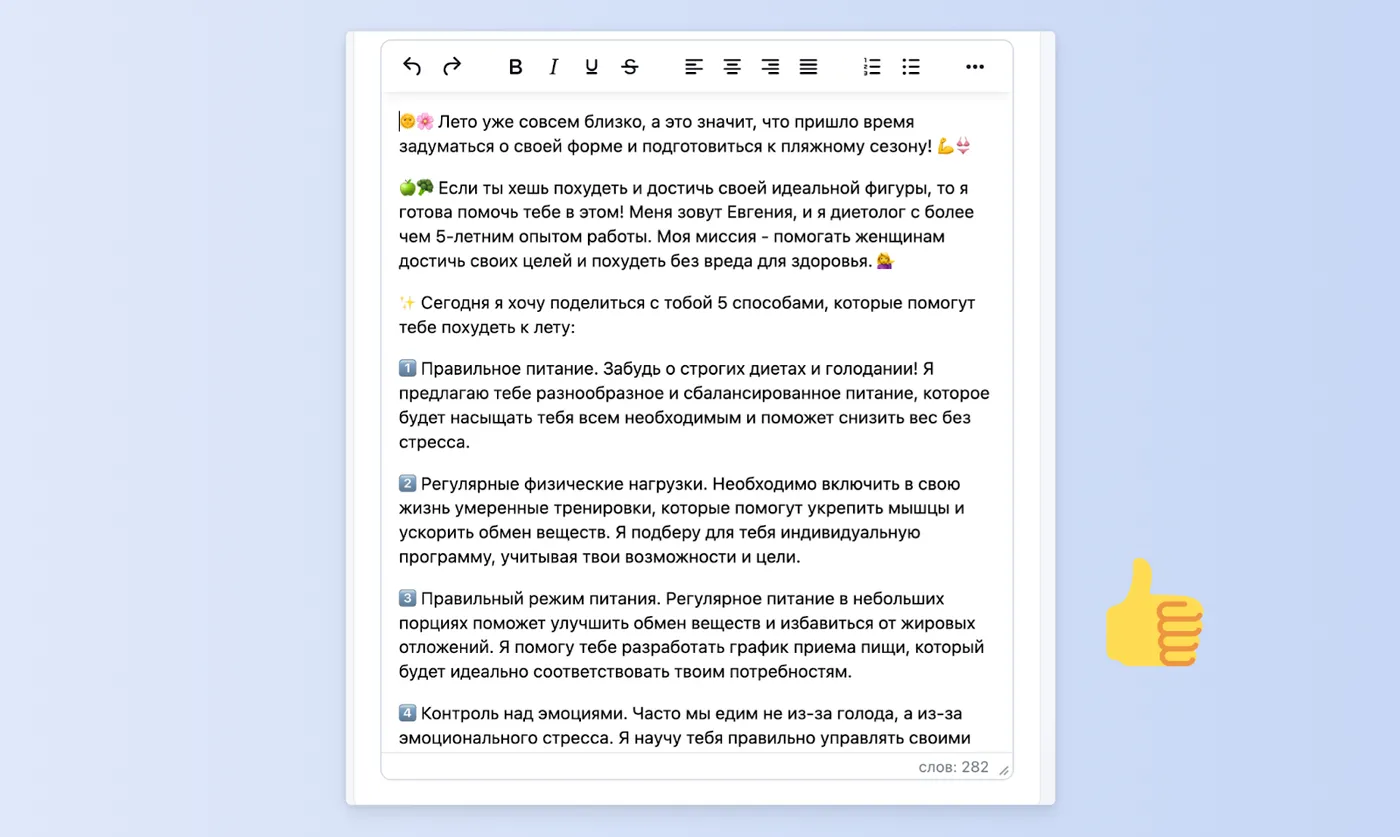Open the more options ellipsis menu
Screen dimensions: 1400x837
click(975, 67)
